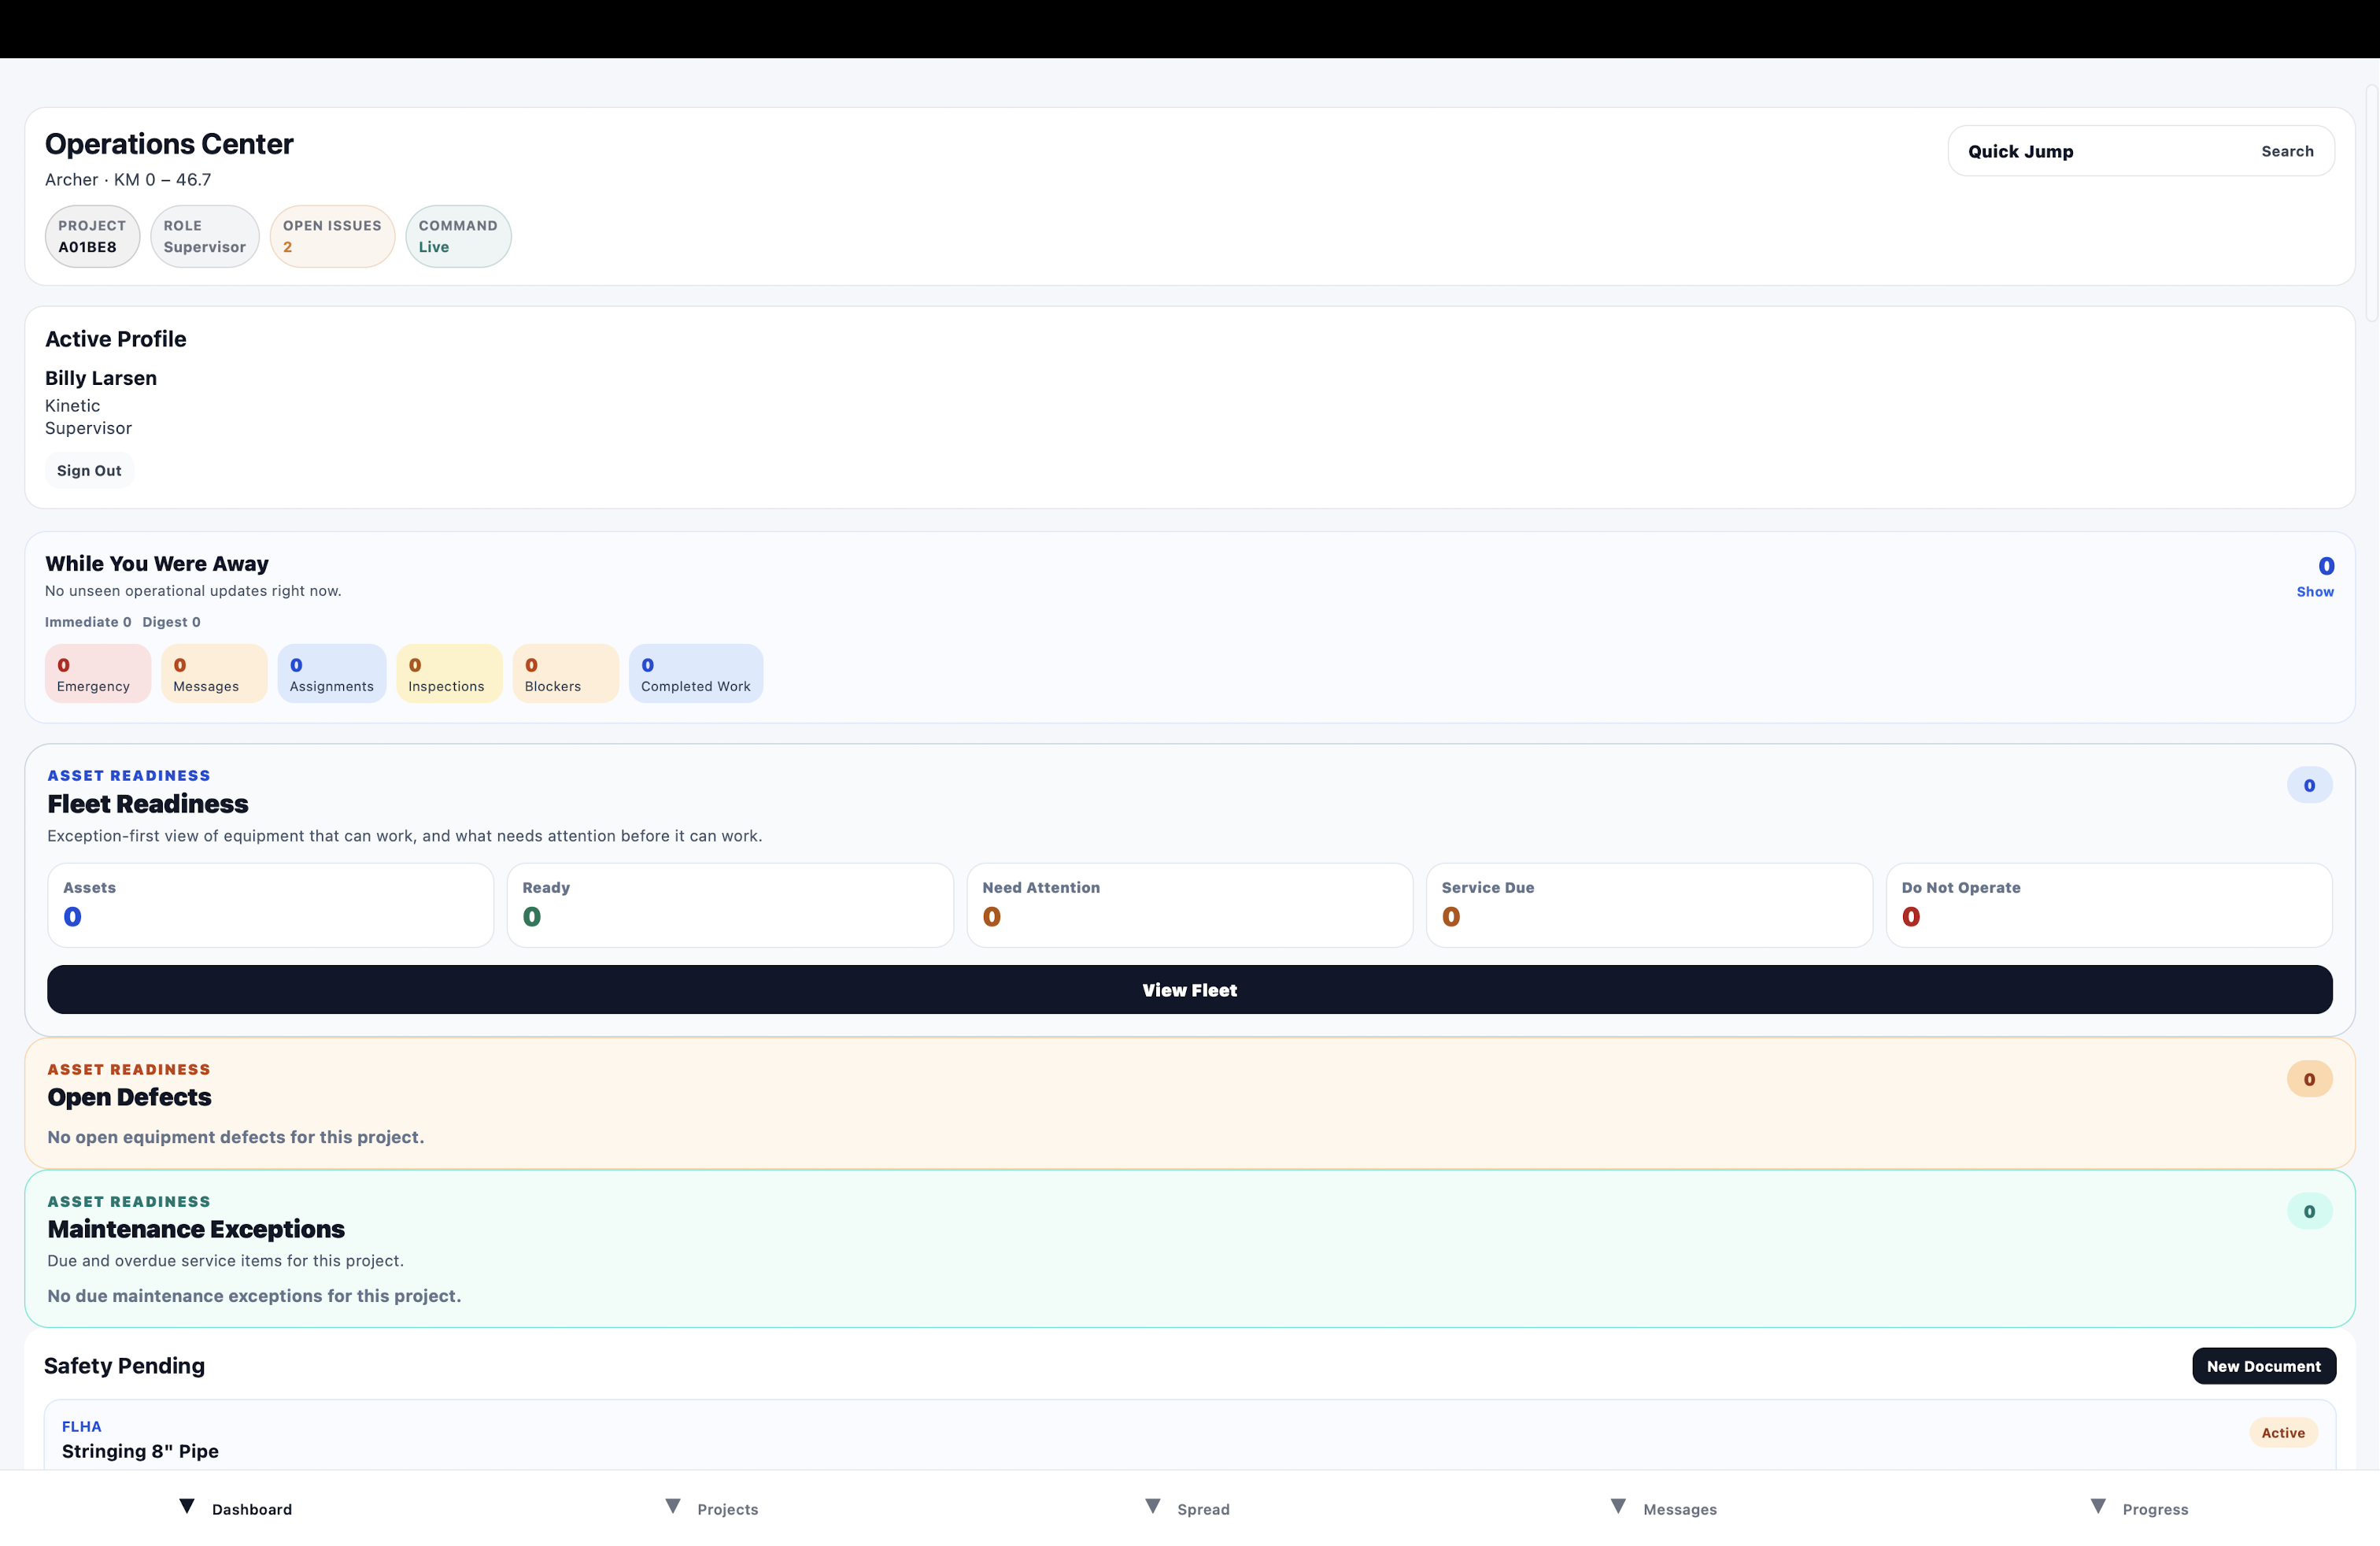
Task: Select the Emergency count chip
Action: tap(98, 674)
